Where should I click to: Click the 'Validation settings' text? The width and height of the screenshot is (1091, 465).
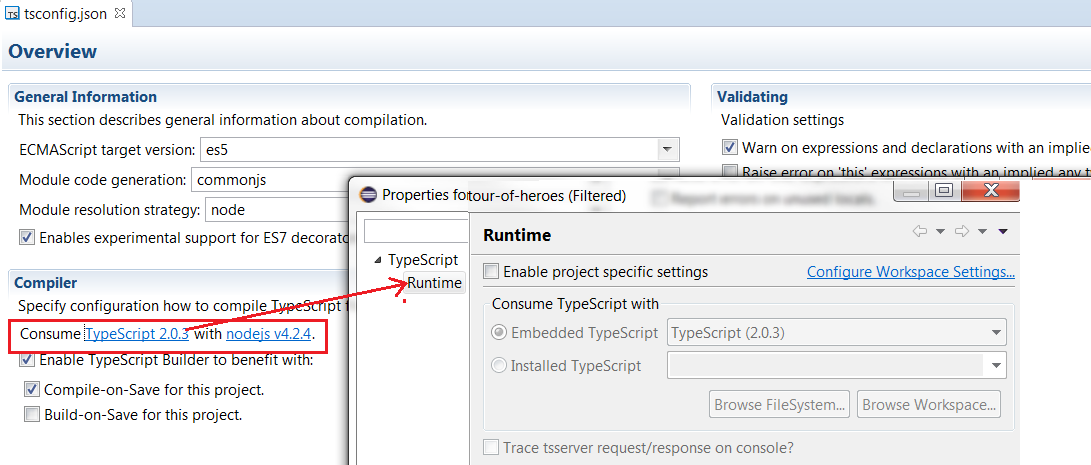782,120
